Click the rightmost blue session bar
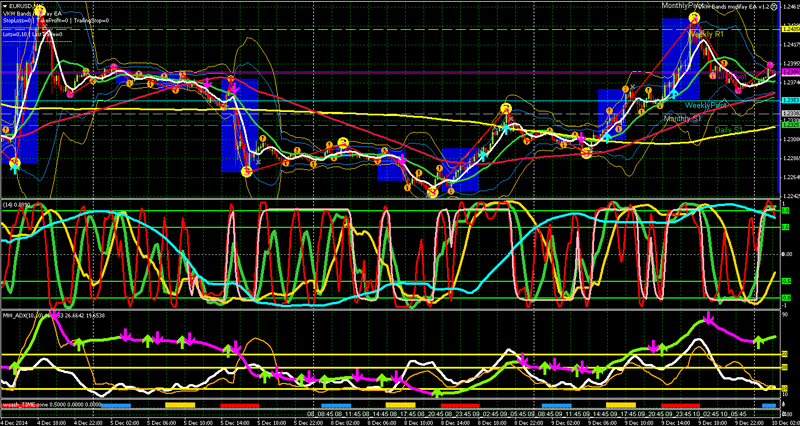 tap(768, 405)
